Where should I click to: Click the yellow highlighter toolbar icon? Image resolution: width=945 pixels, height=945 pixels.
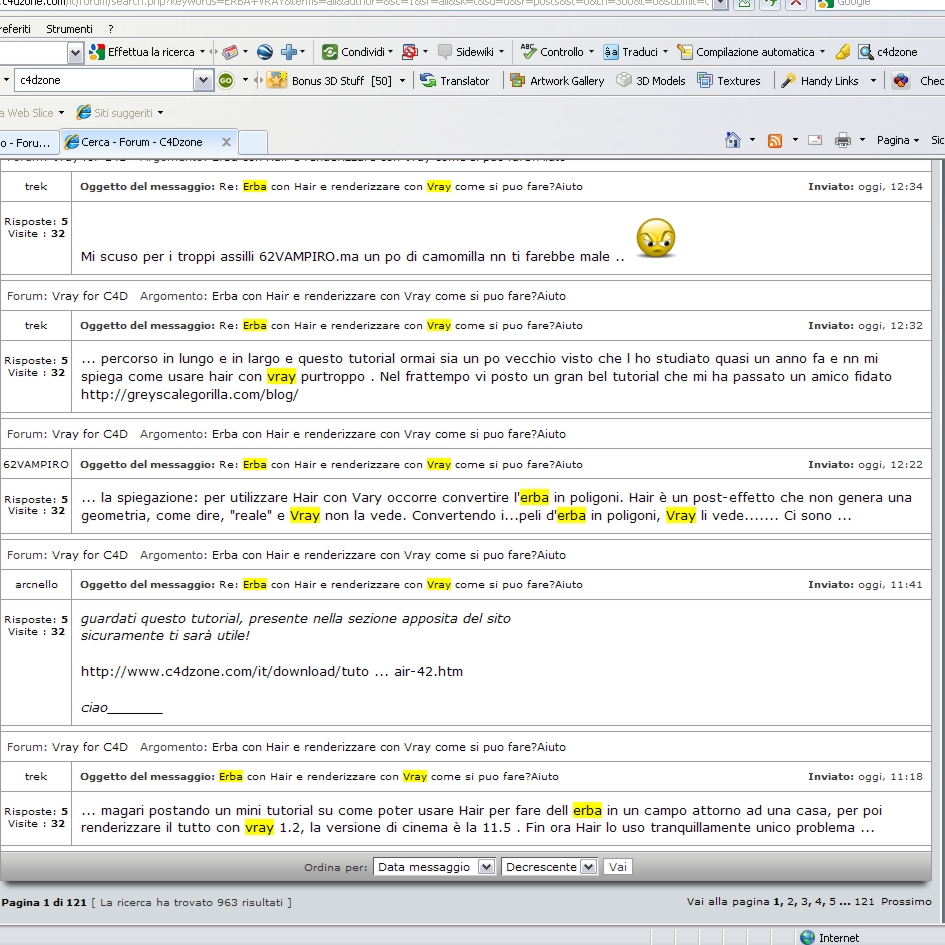click(843, 52)
